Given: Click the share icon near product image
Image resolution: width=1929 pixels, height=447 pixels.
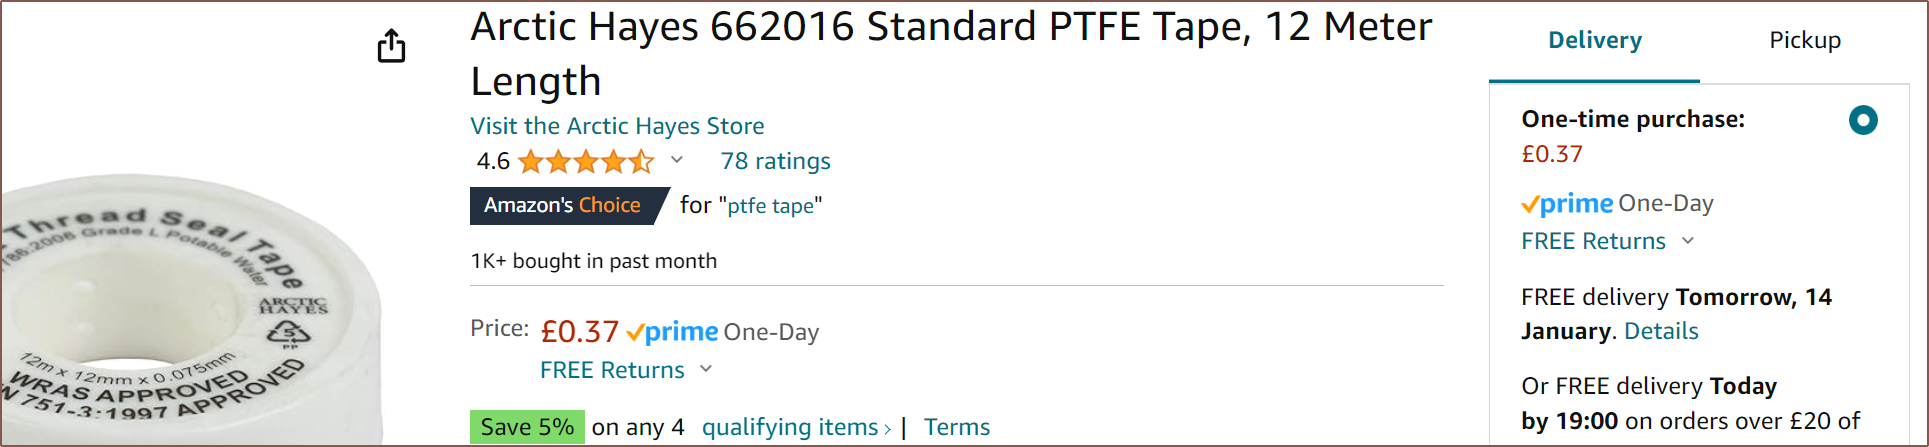Looking at the screenshot, I should tap(391, 46).
